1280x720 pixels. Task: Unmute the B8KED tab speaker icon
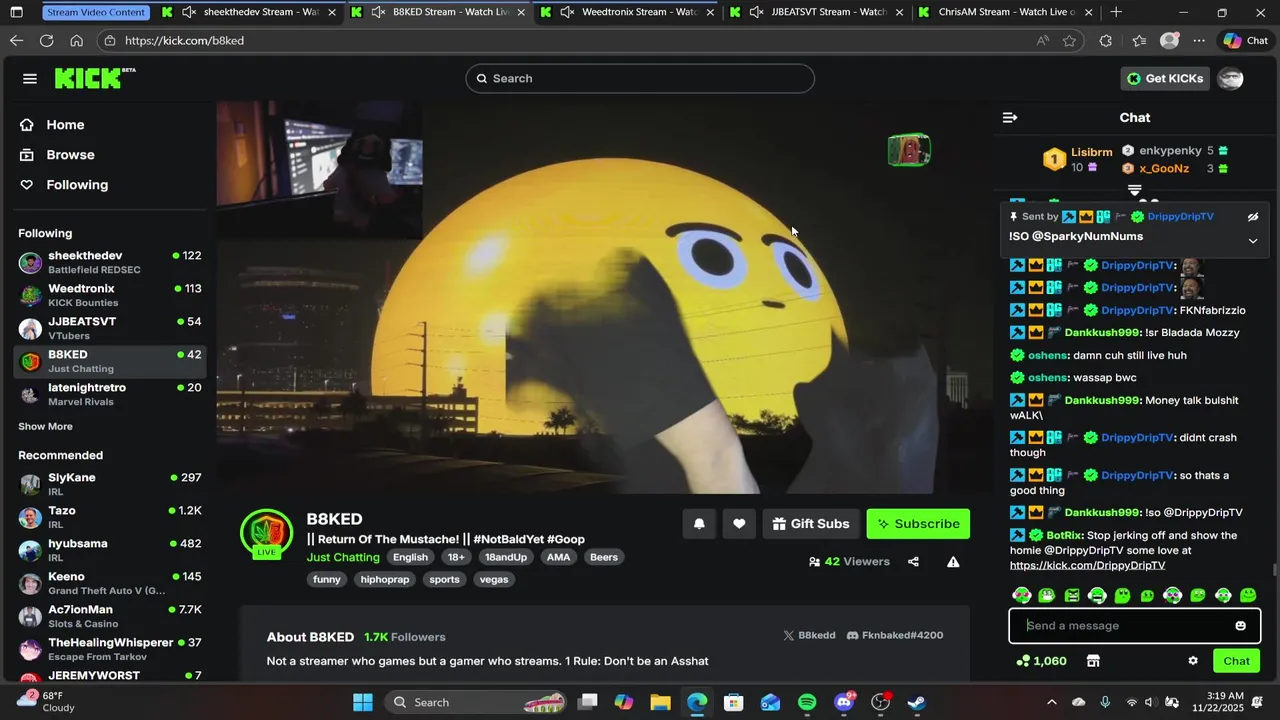click(378, 12)
